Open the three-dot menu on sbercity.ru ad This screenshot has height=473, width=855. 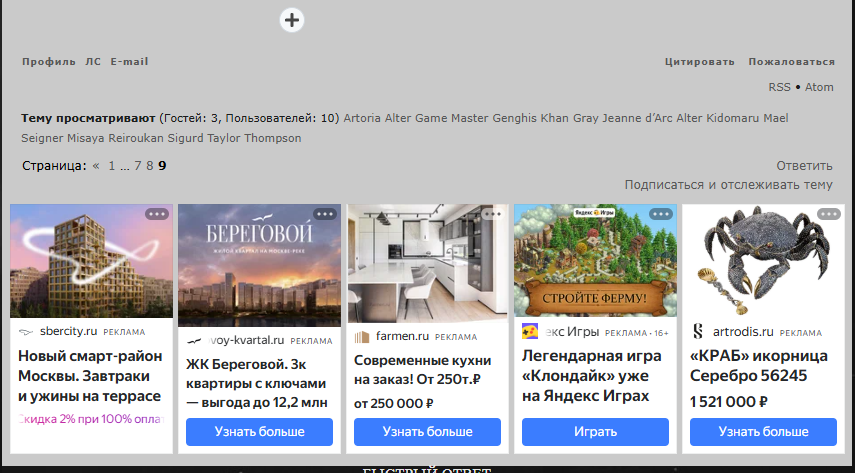click(x=157, y=214)
